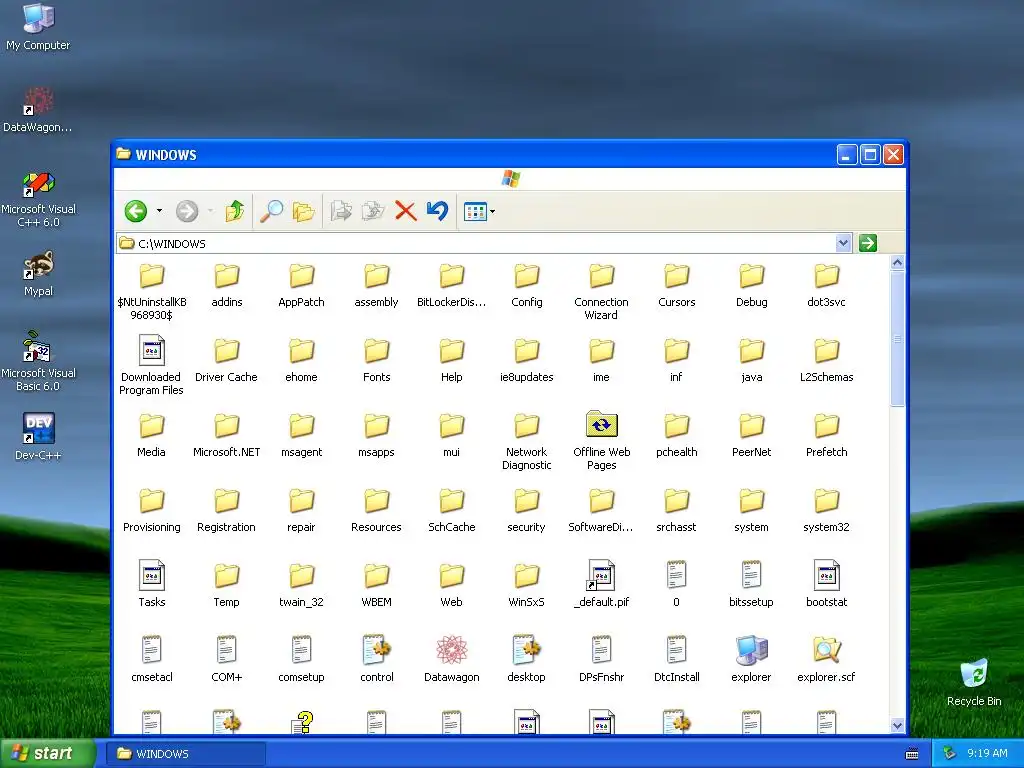
Task: Toggle the Folders pane icon
Action: [x=303, y=211]
